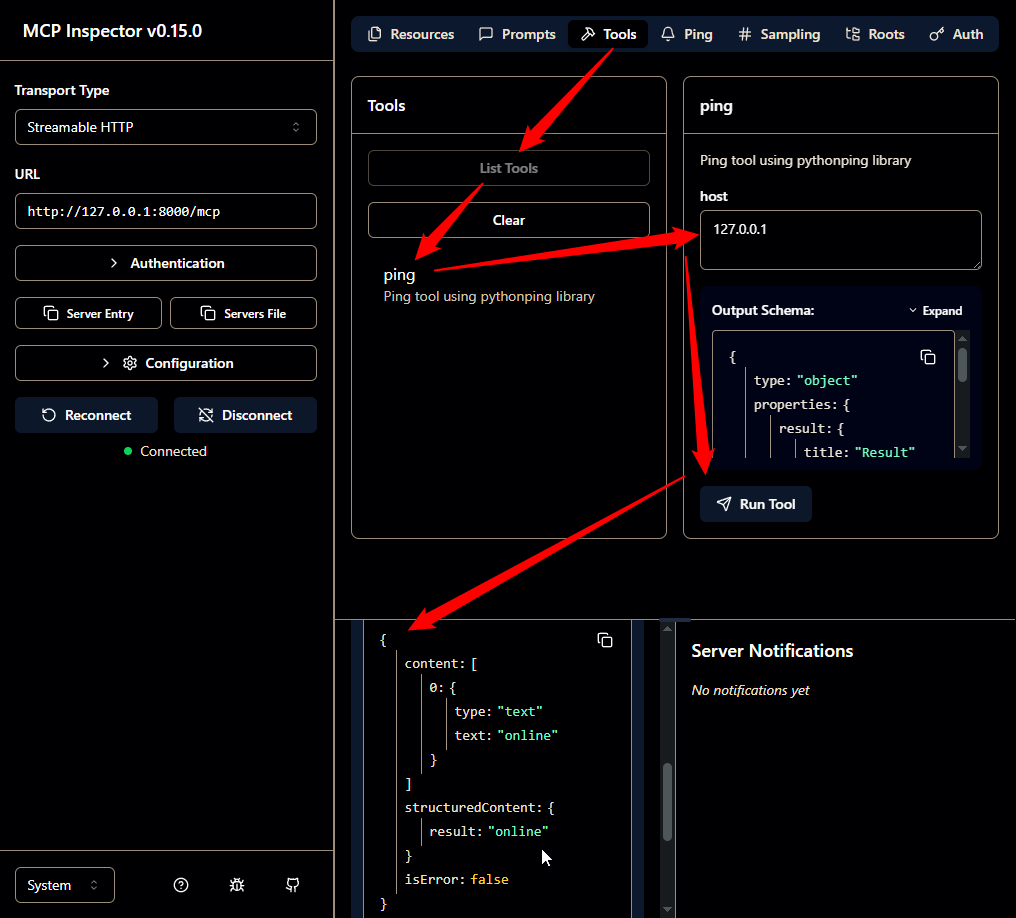Open the Transport Type dropdown
Image resolution: width=1016 pixels, height=918 pixels.
coord(165,127)
